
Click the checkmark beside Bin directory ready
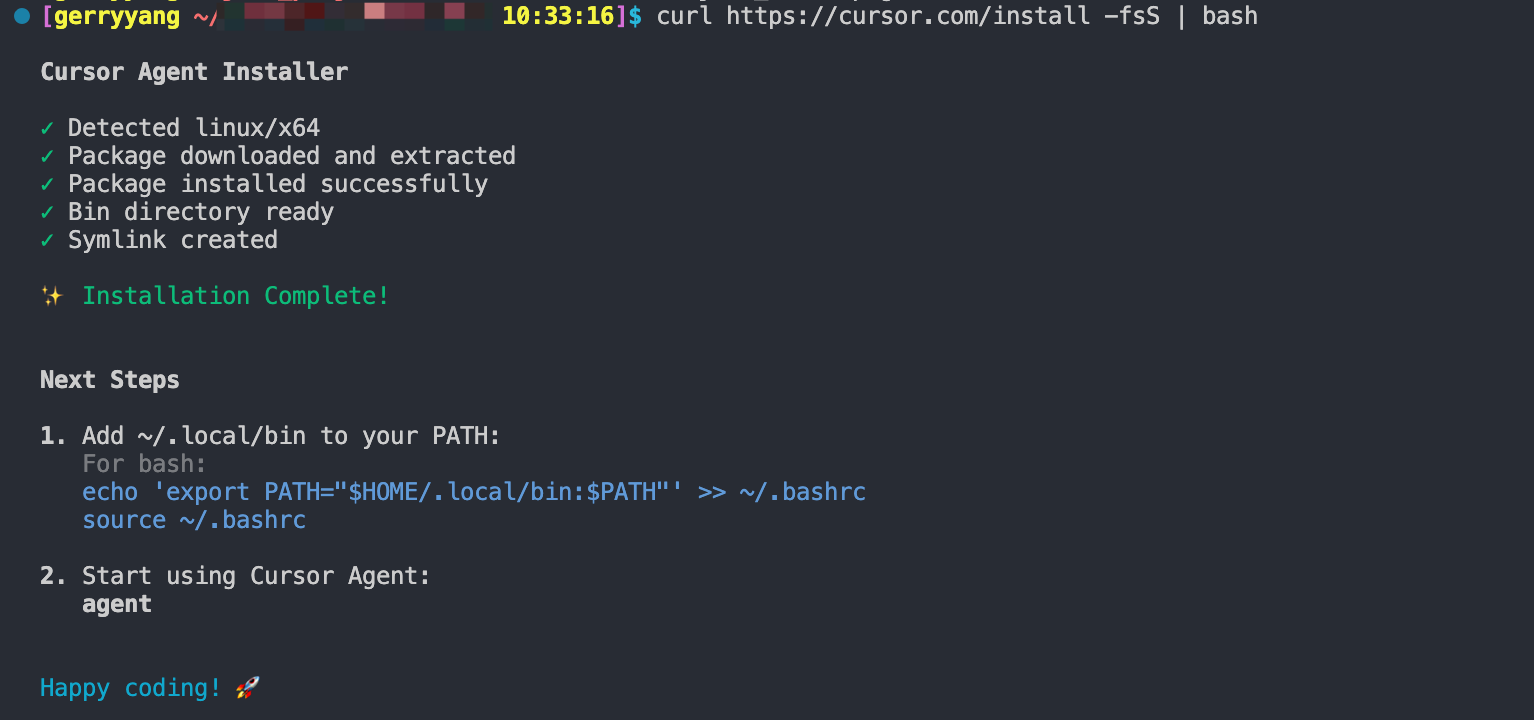click(x=47, y=212)
